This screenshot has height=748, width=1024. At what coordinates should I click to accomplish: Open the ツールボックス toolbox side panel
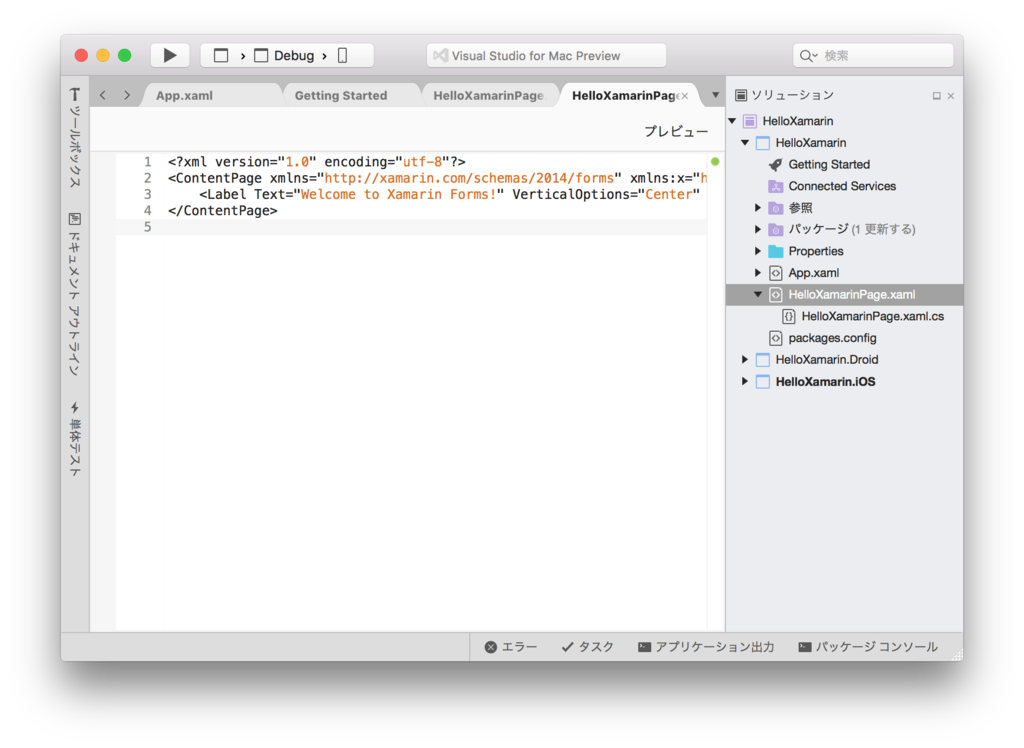75,138
